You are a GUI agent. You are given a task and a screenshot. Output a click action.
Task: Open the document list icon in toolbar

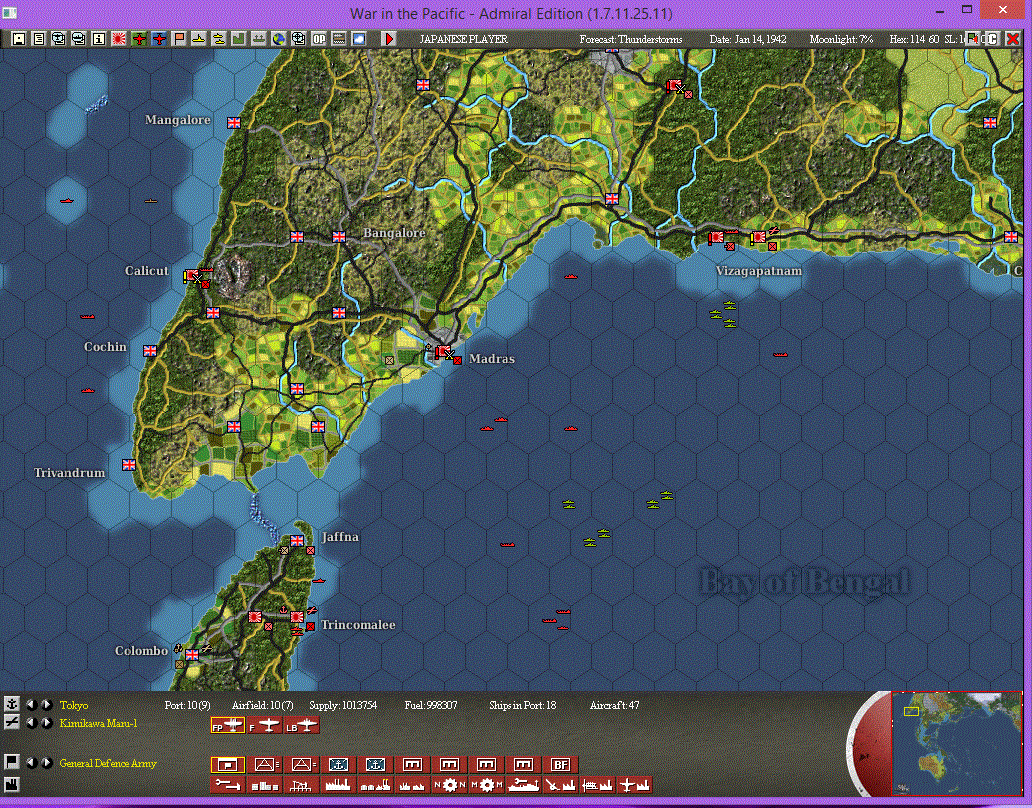click(x=38, y=39)
